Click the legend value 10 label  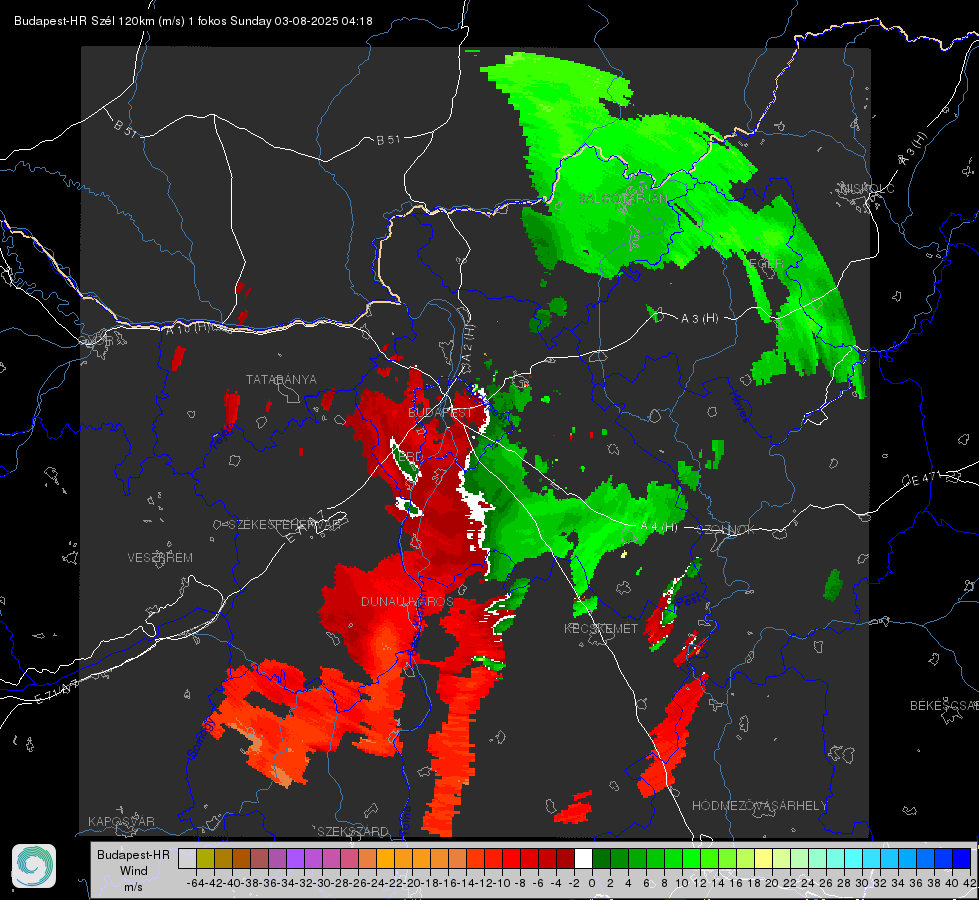pyautogui.click(x=681, y=883)
